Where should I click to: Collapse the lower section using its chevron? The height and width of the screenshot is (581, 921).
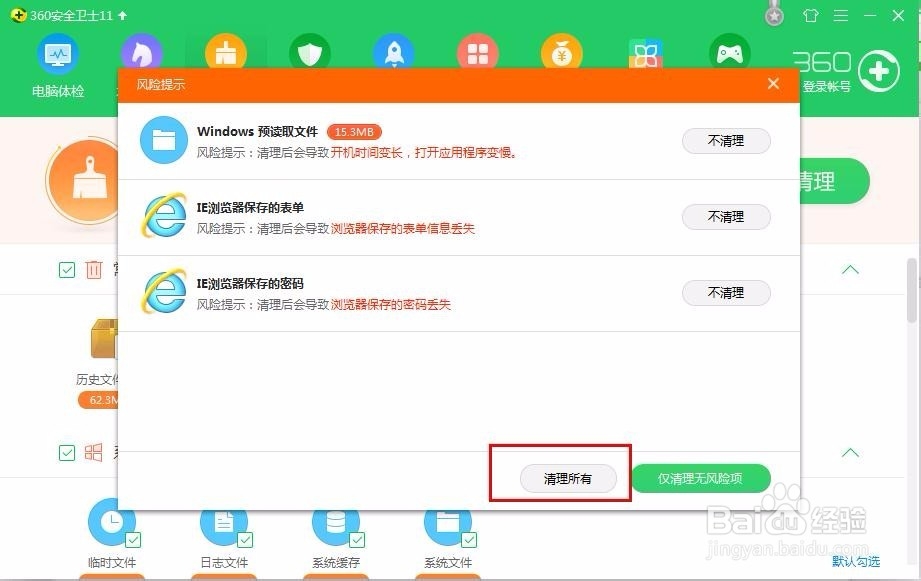click(x=850, y=453)
